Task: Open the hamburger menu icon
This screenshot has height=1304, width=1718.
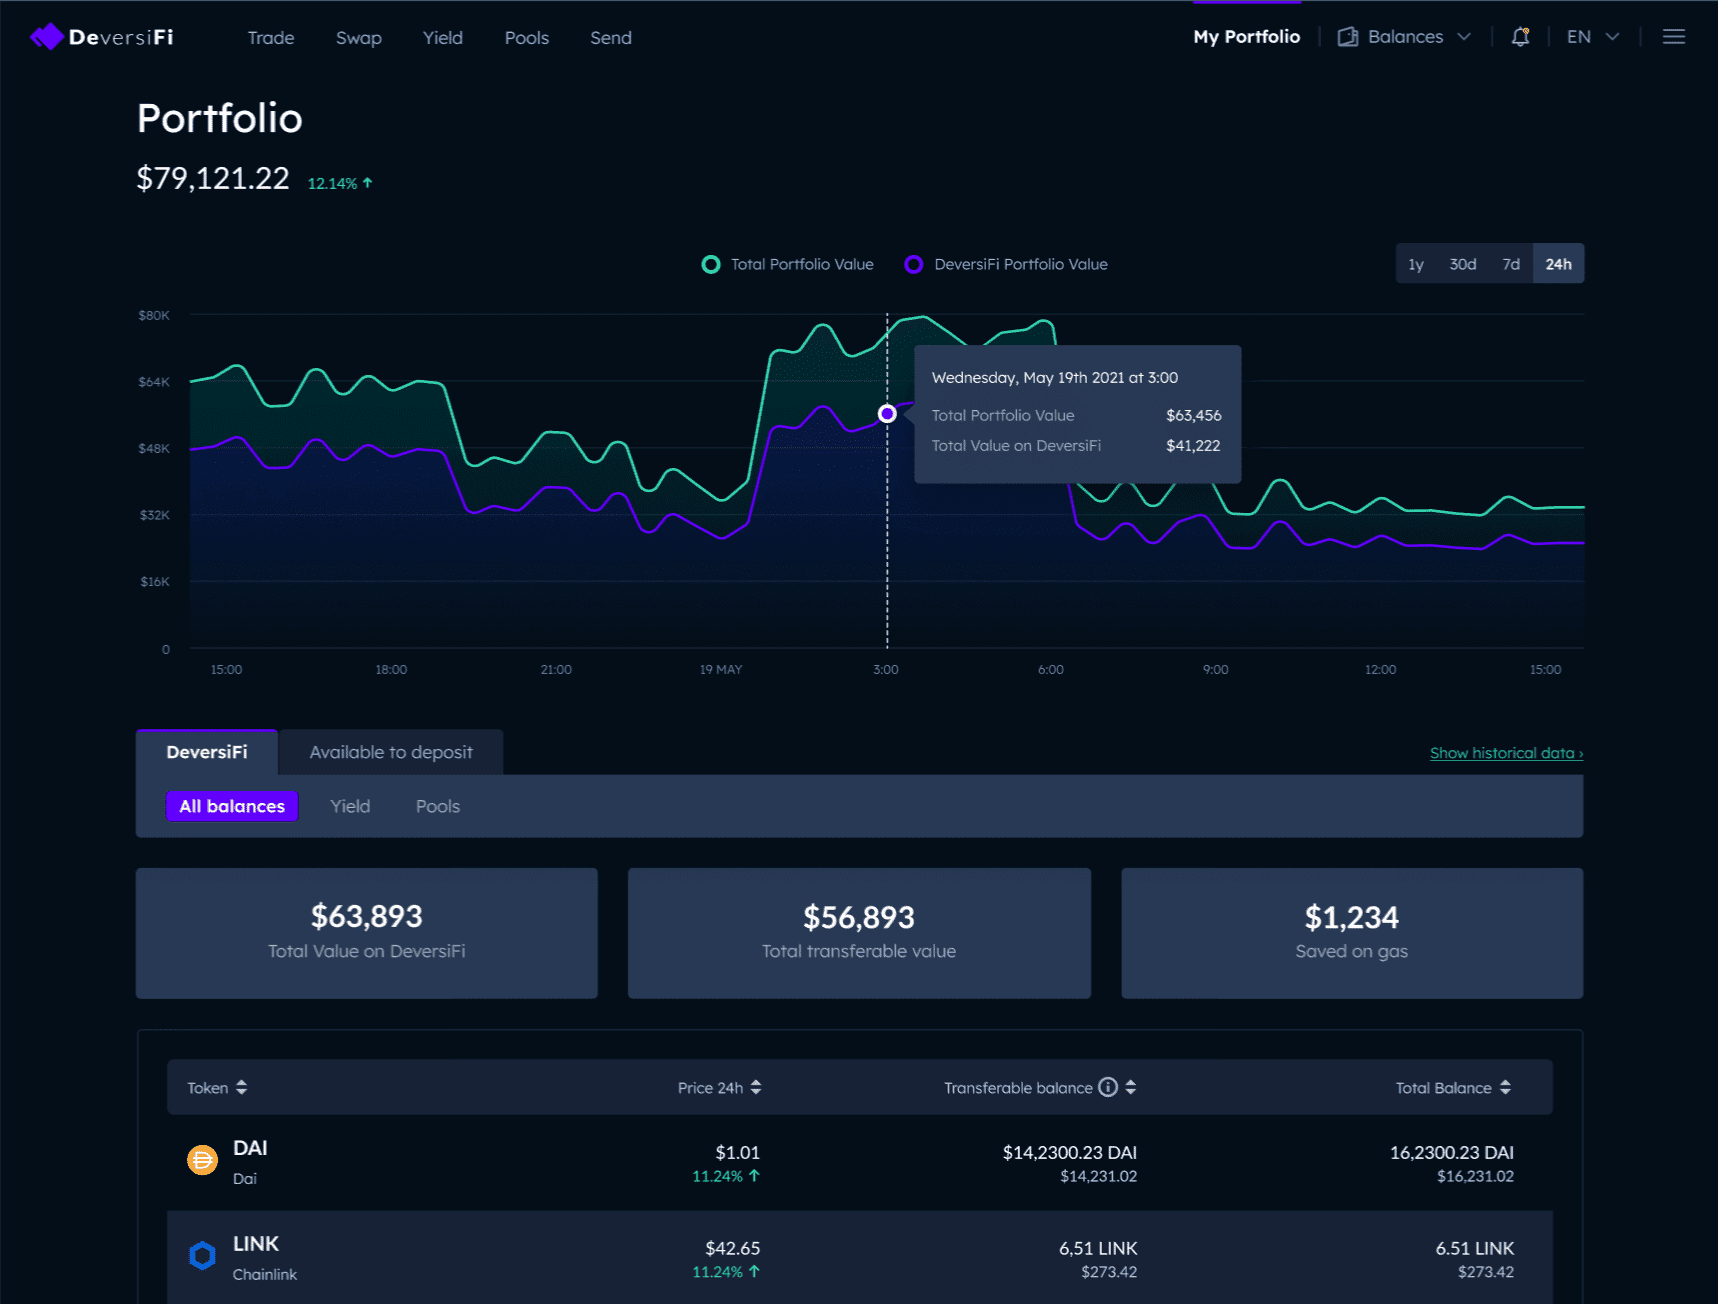Action: click(1674, 37)
